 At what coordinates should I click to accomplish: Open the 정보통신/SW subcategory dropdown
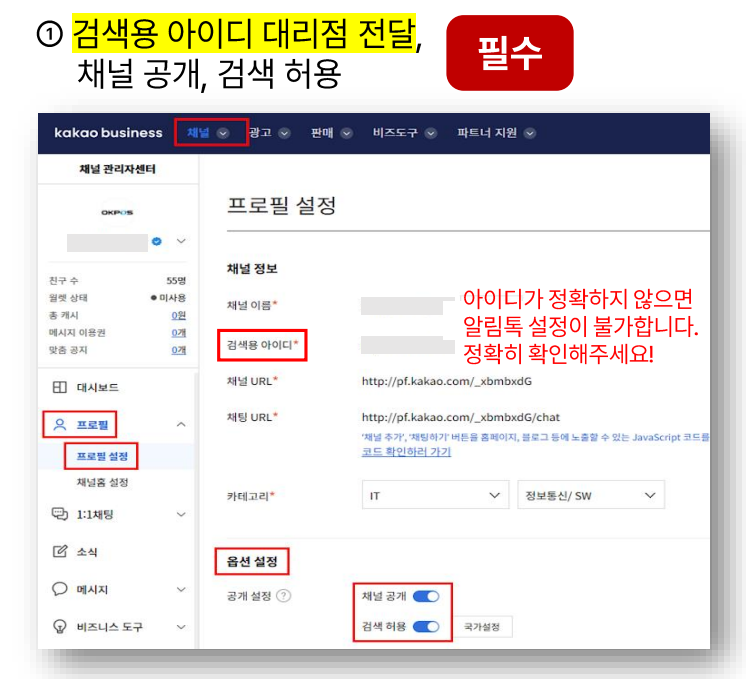[590, 496]
